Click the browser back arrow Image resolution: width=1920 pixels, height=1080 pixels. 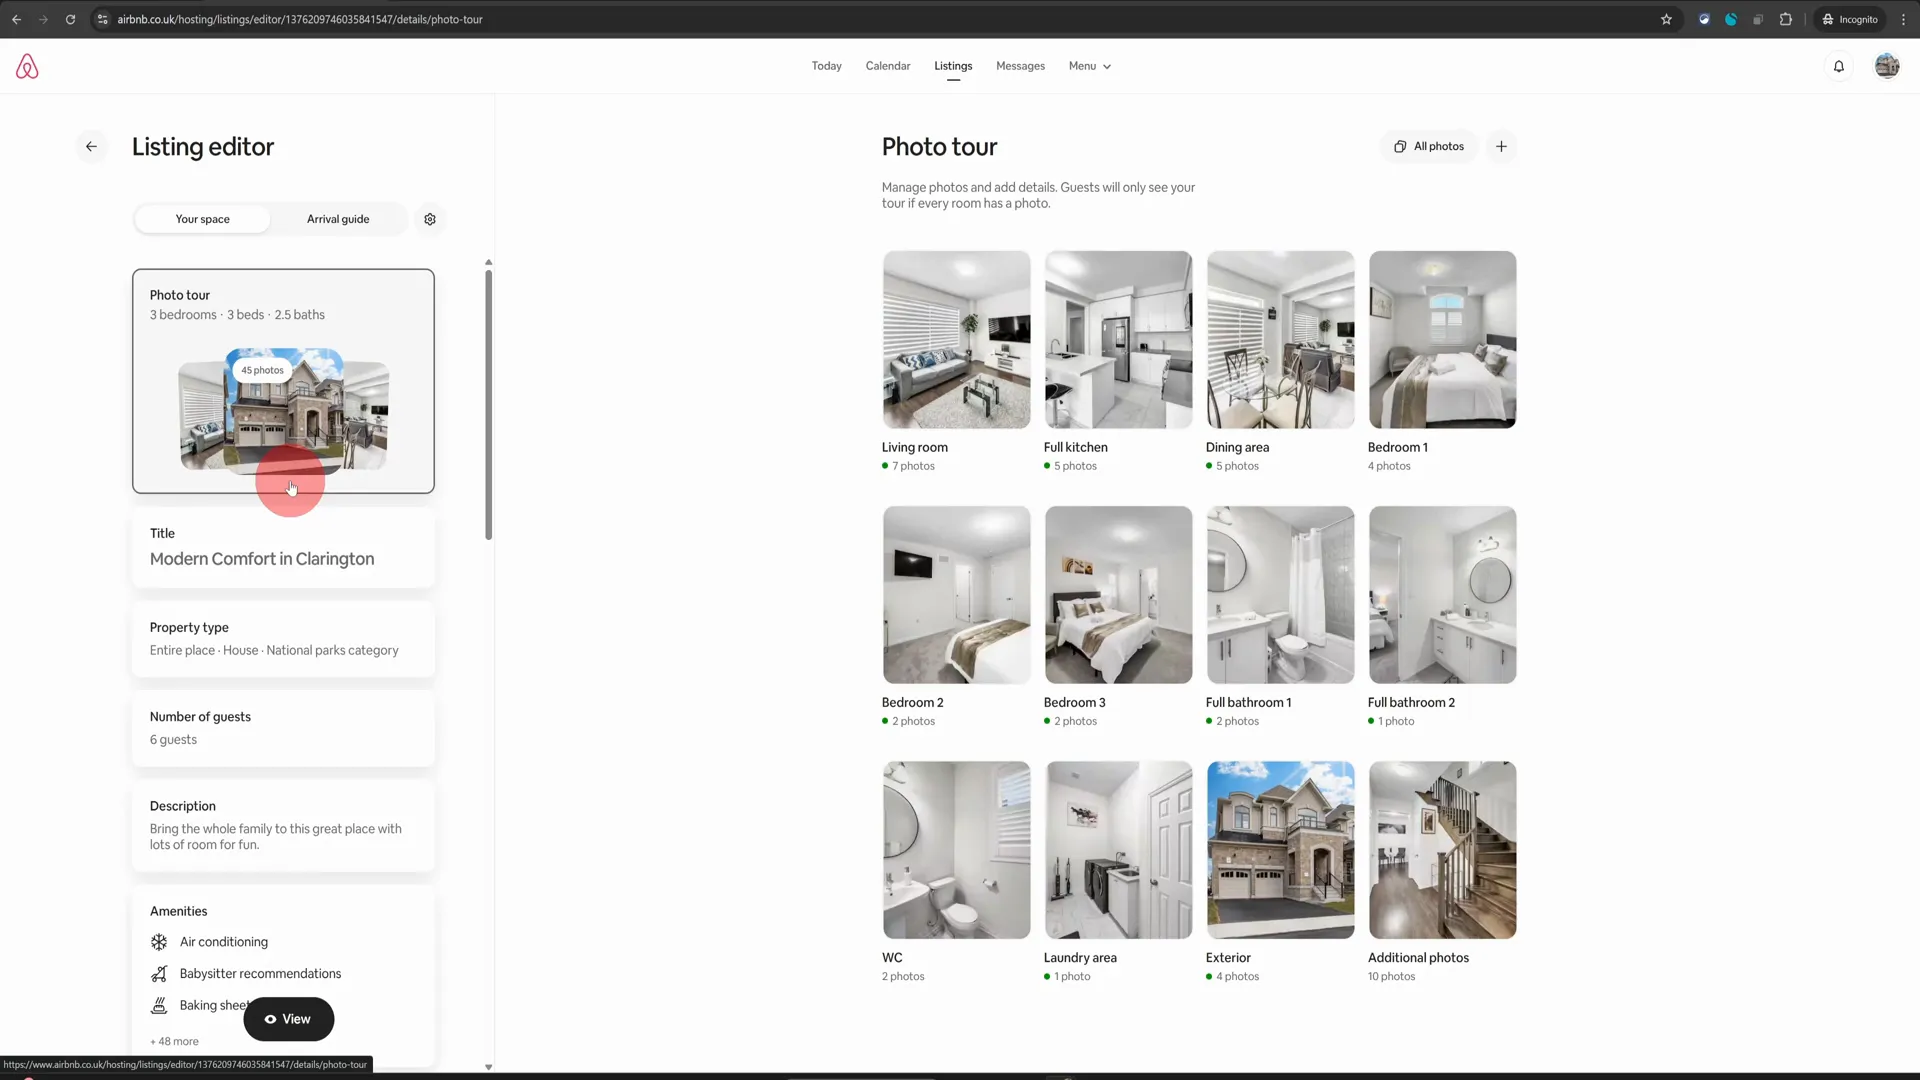tap(16, 19)
